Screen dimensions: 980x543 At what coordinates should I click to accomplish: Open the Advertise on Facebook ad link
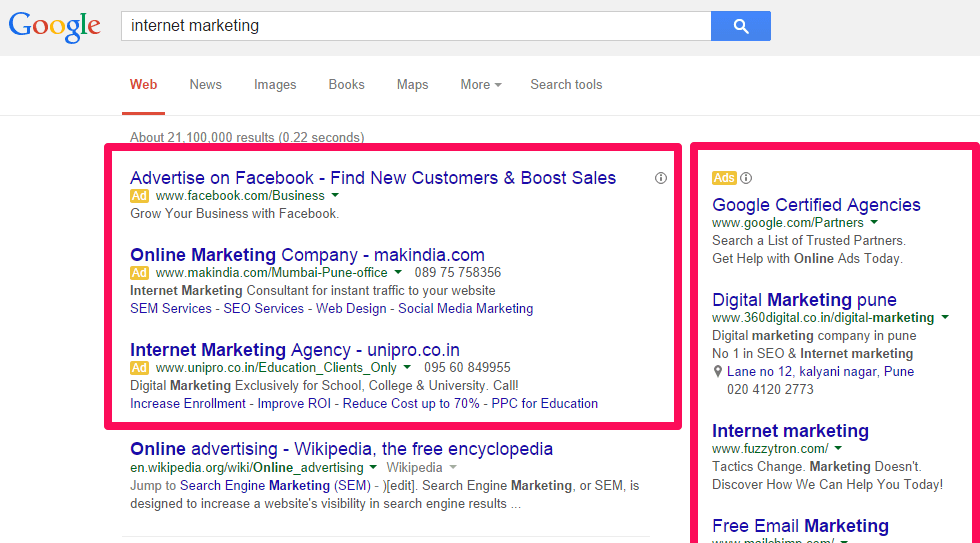(373, 177)
